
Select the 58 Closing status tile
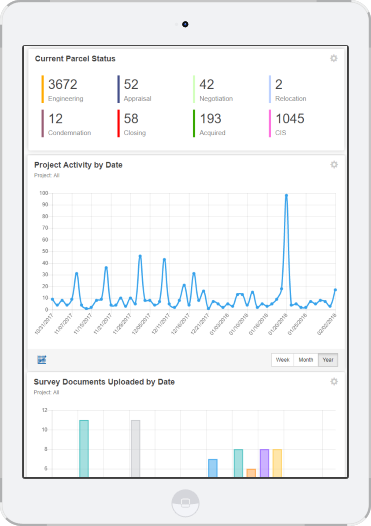pos(132,123)
